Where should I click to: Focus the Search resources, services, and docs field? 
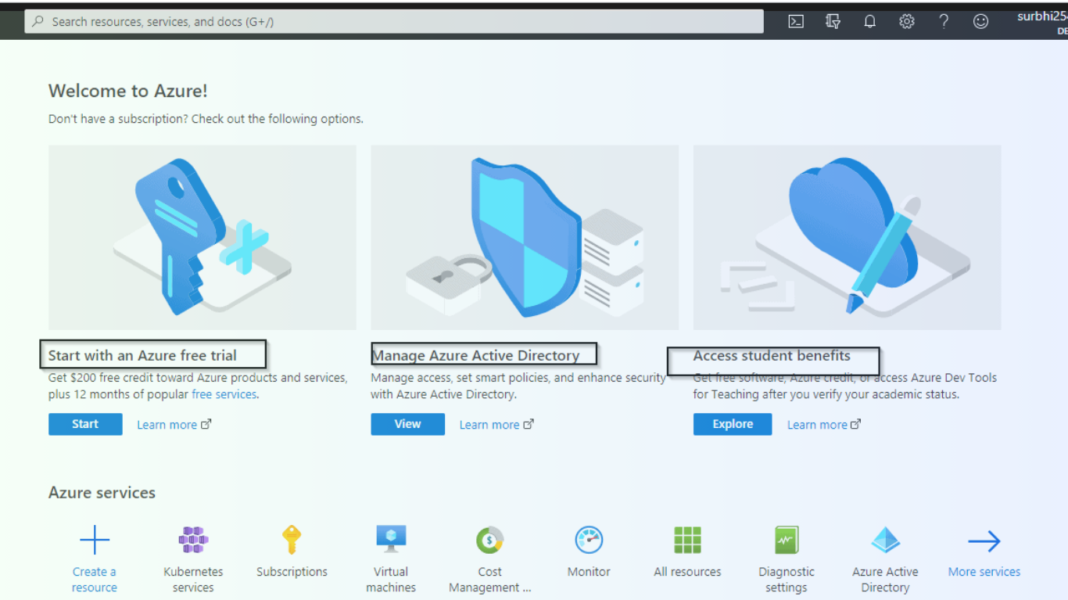pyautogui.click(x=394, y=22)
